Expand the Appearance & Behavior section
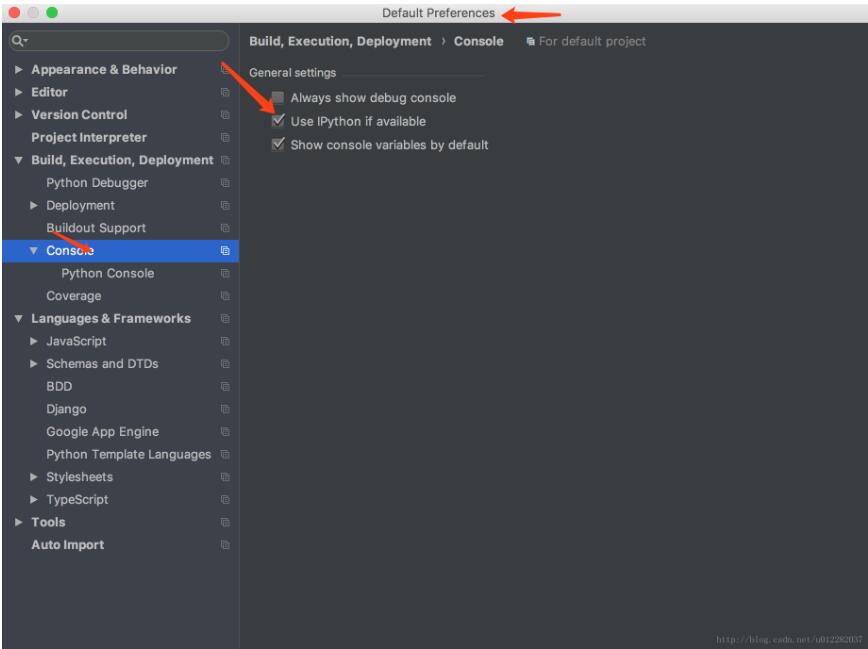The height and width of the screenshot is (649, 868). coord(18,70)
